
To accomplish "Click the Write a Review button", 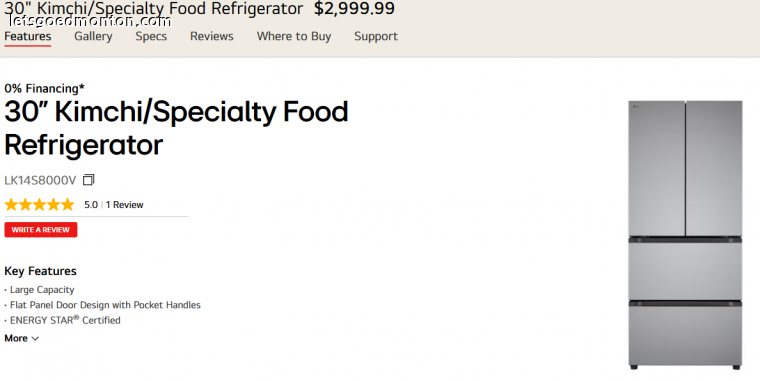I will [x=41, y=230].
